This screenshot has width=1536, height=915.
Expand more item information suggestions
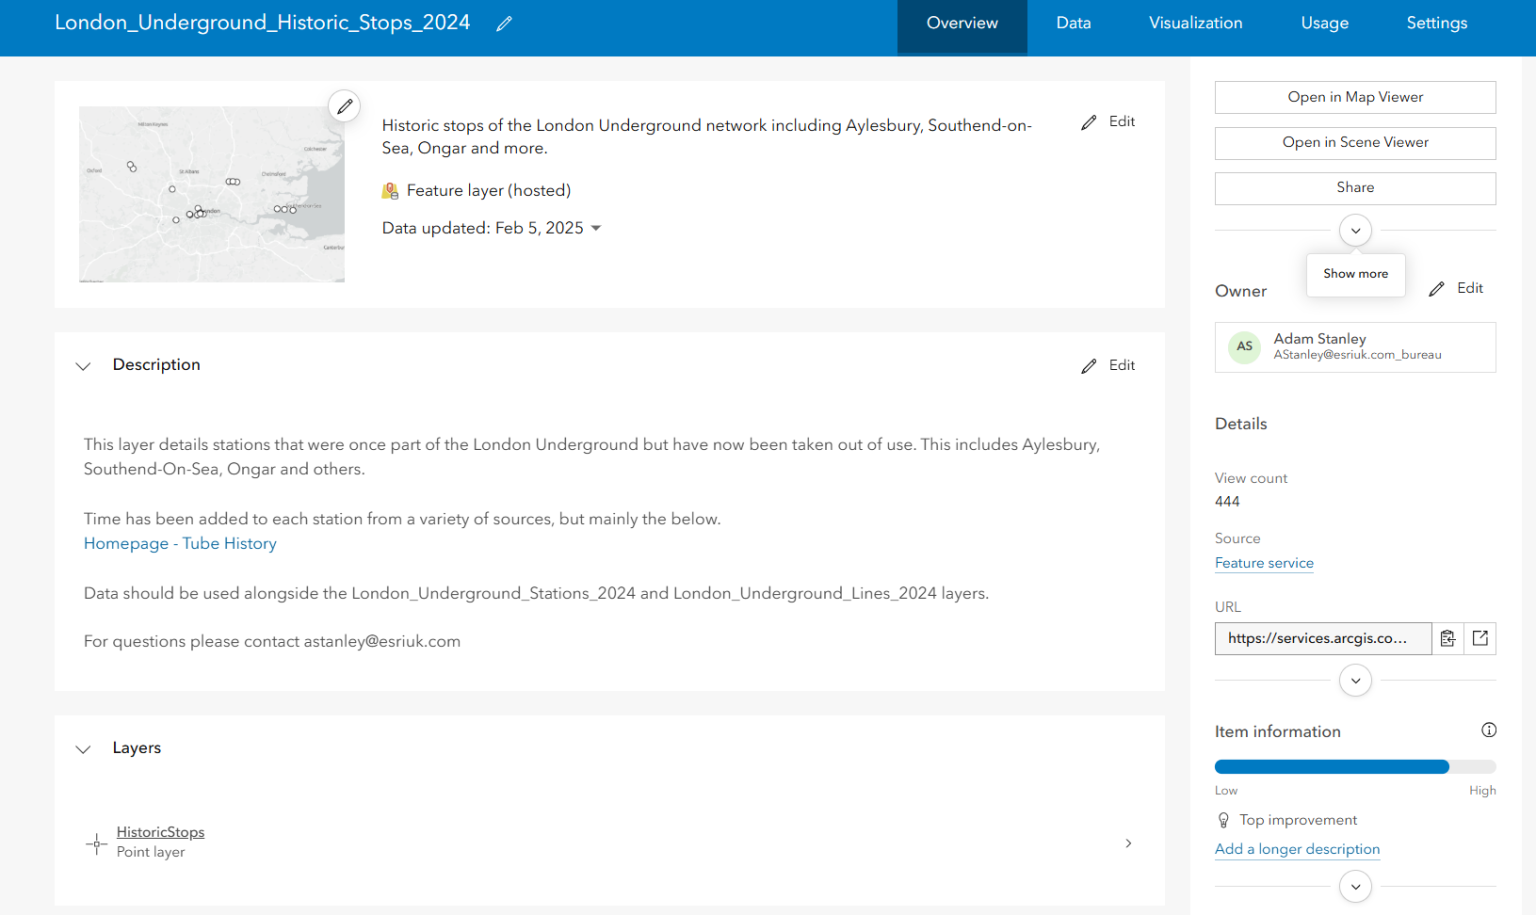1355,887
